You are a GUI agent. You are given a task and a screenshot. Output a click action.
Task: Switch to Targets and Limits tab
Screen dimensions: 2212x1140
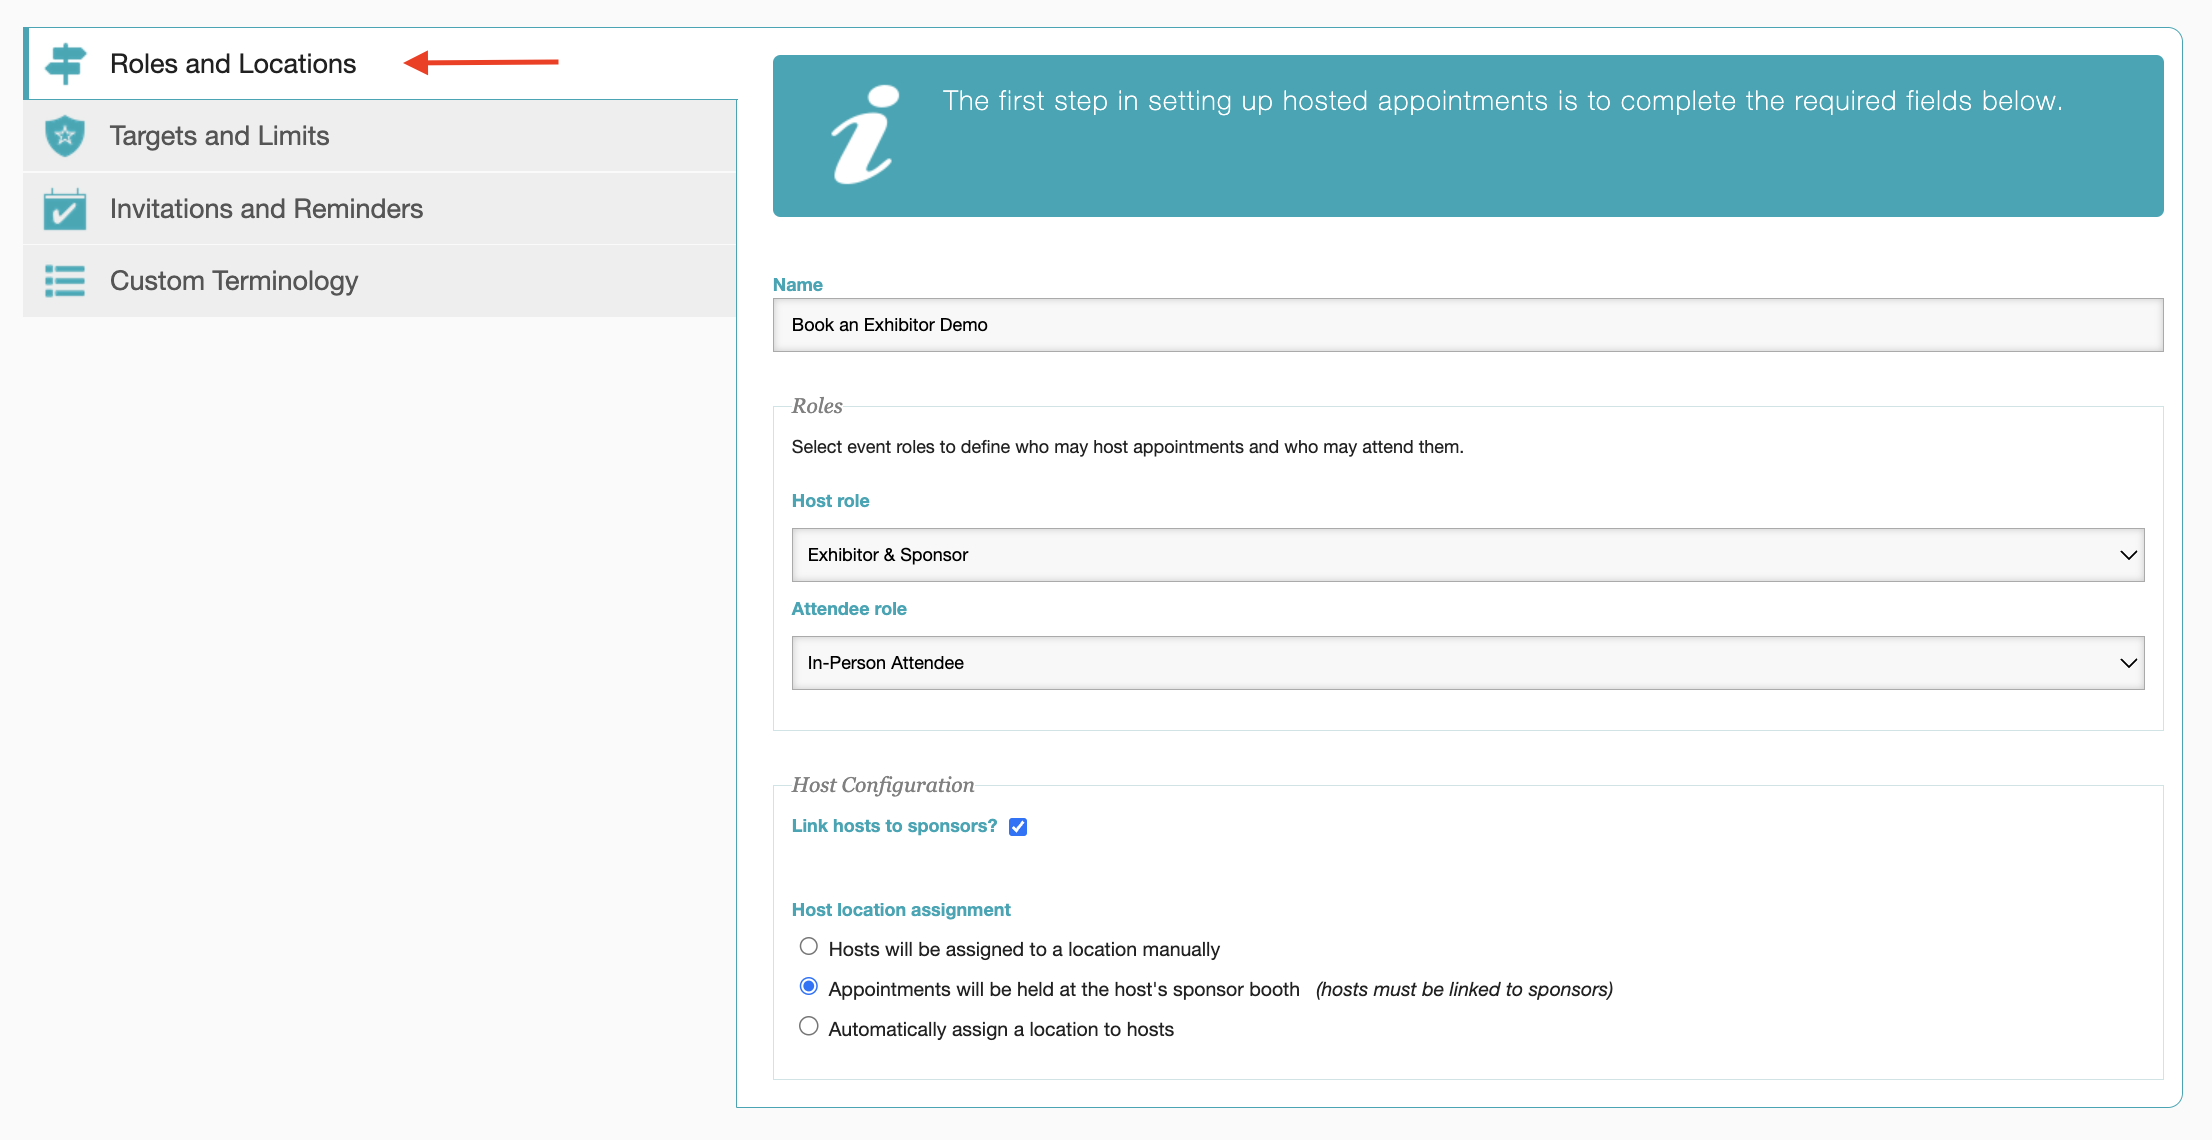pyautogui.click(x=219, y=136)
